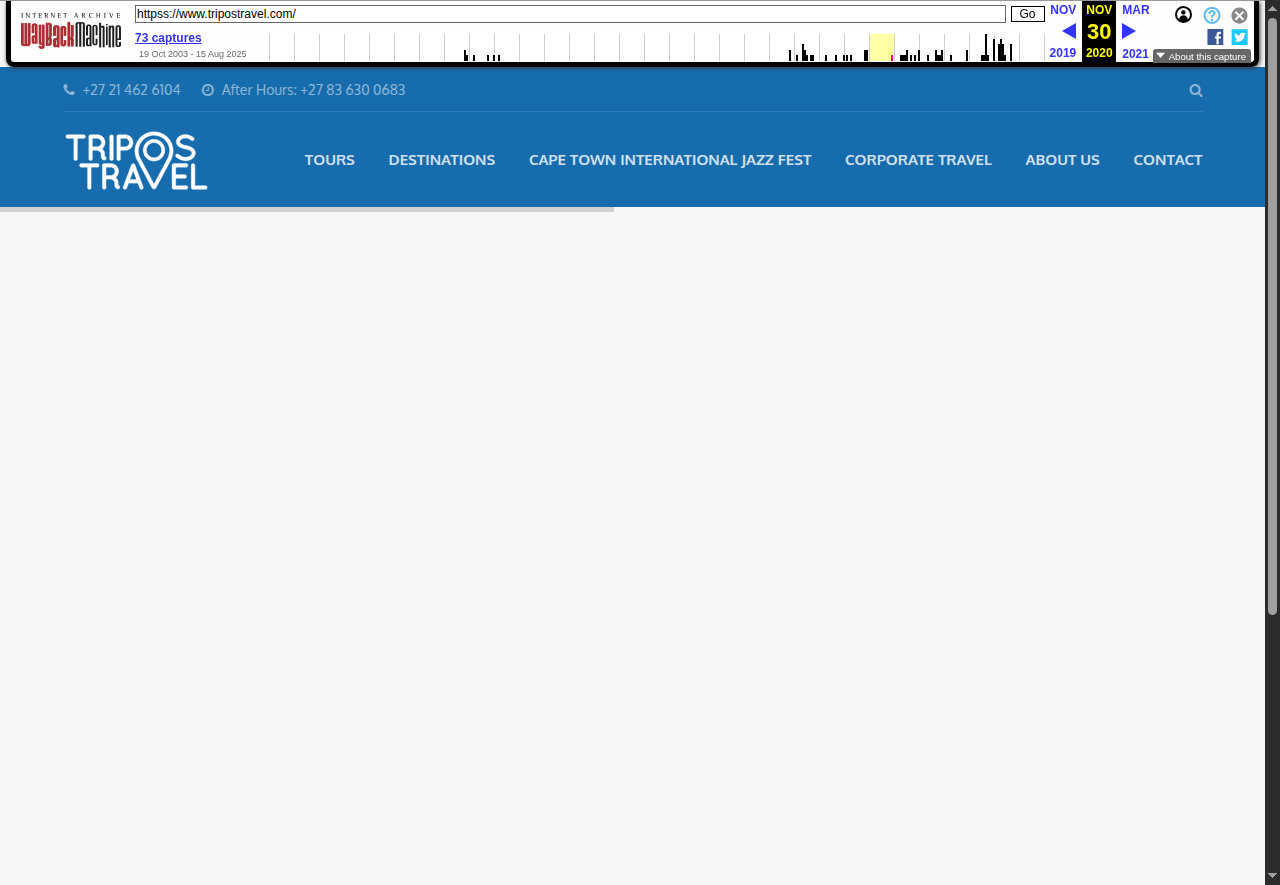Click the Tripos Travel logo
This screenshot has height=885, width=1280.
point(136,160)
